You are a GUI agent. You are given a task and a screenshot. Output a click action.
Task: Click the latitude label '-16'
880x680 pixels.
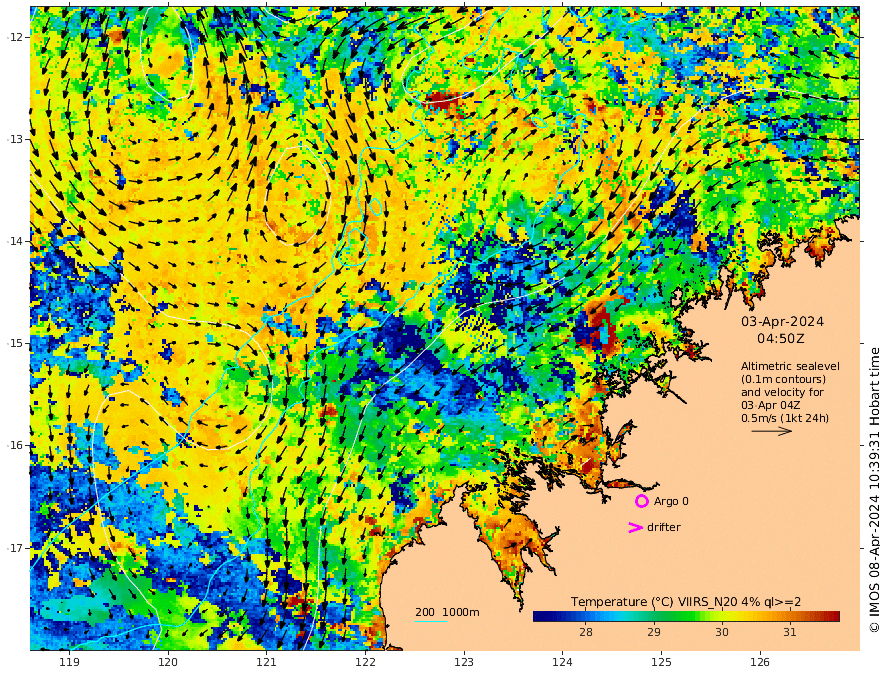tap(15, 445)
